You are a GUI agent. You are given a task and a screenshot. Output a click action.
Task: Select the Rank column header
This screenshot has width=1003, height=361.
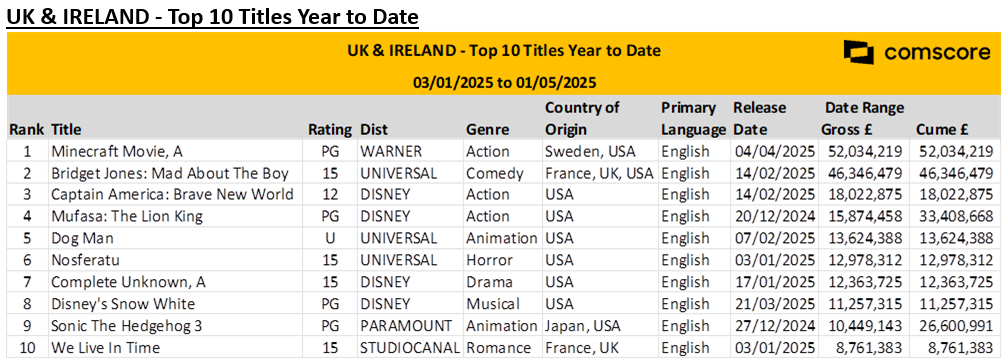26,130
